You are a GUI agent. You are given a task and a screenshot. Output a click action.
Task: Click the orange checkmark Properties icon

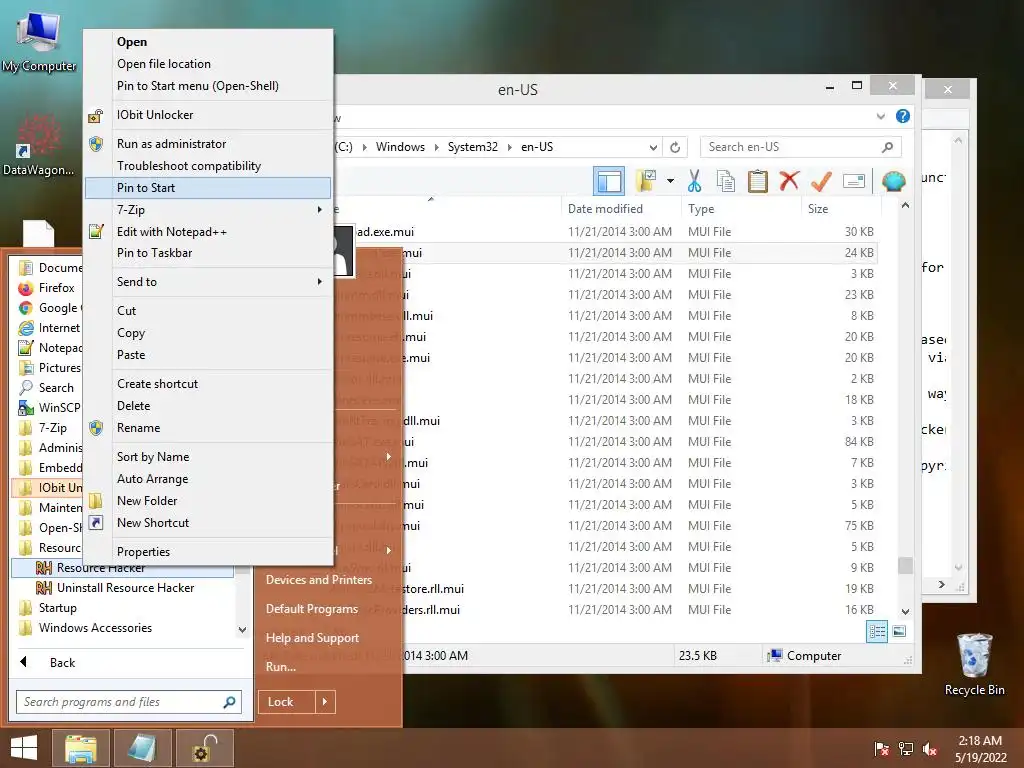821,181
